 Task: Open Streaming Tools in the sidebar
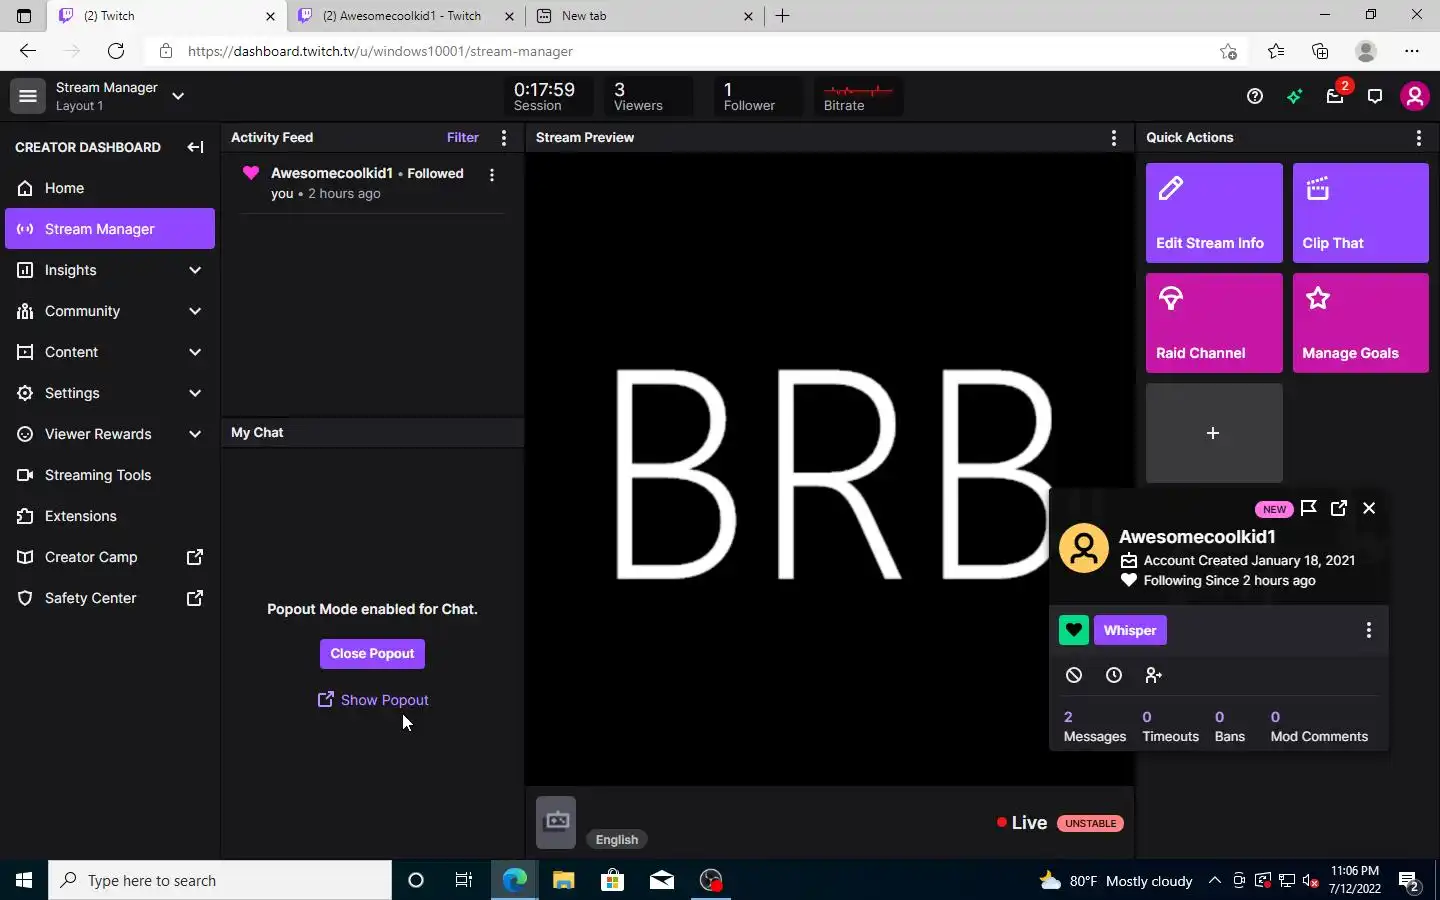coord(110,475)
